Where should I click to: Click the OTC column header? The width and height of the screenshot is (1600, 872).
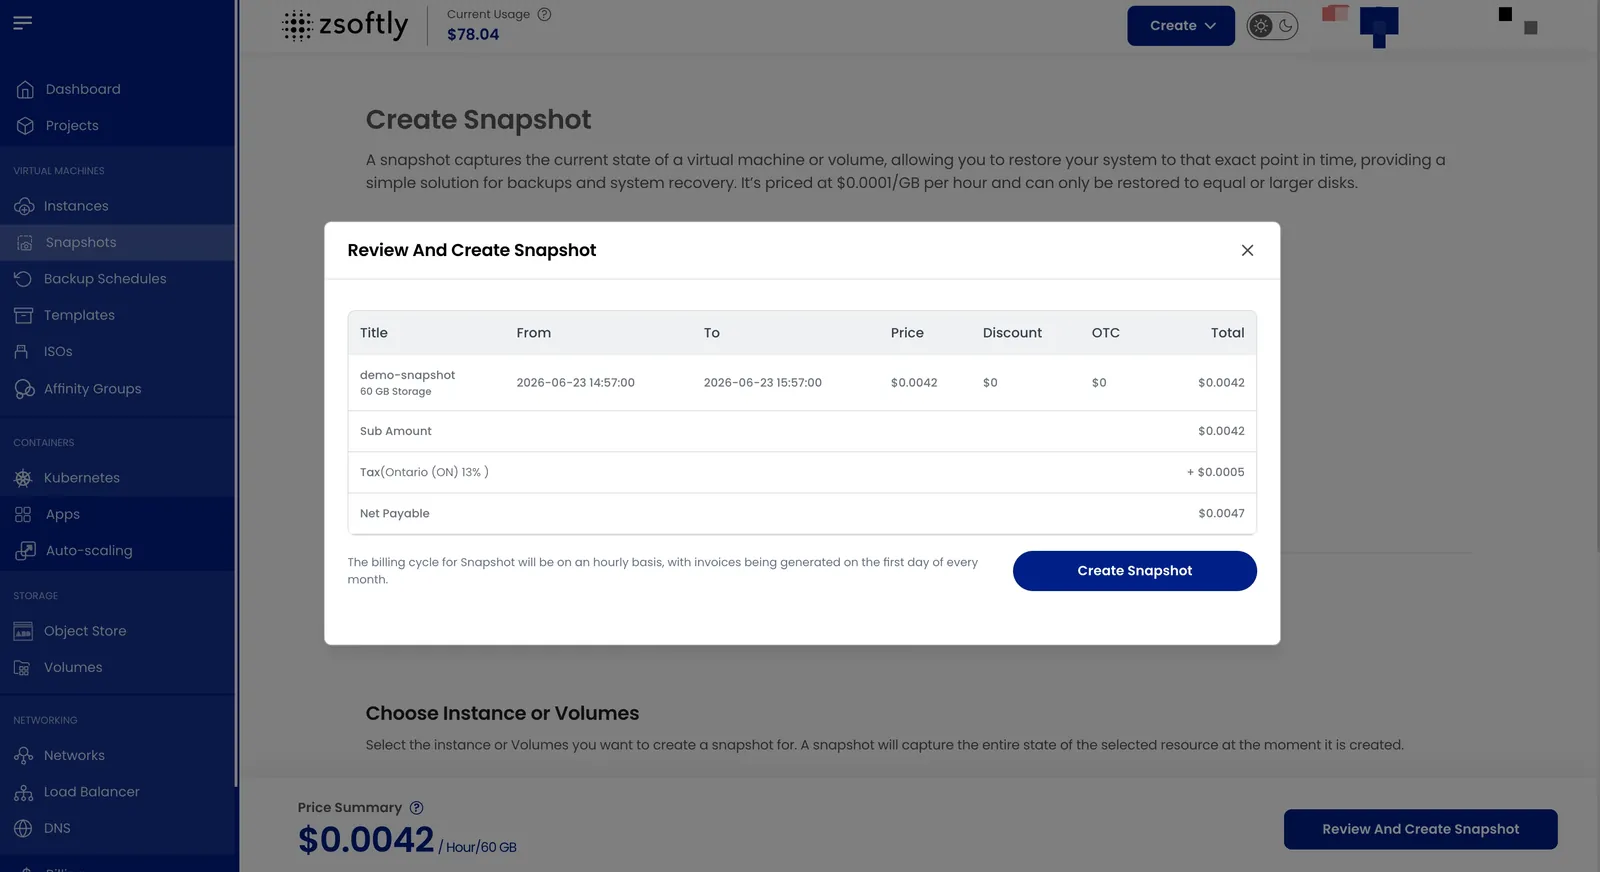pos(1105,333)
